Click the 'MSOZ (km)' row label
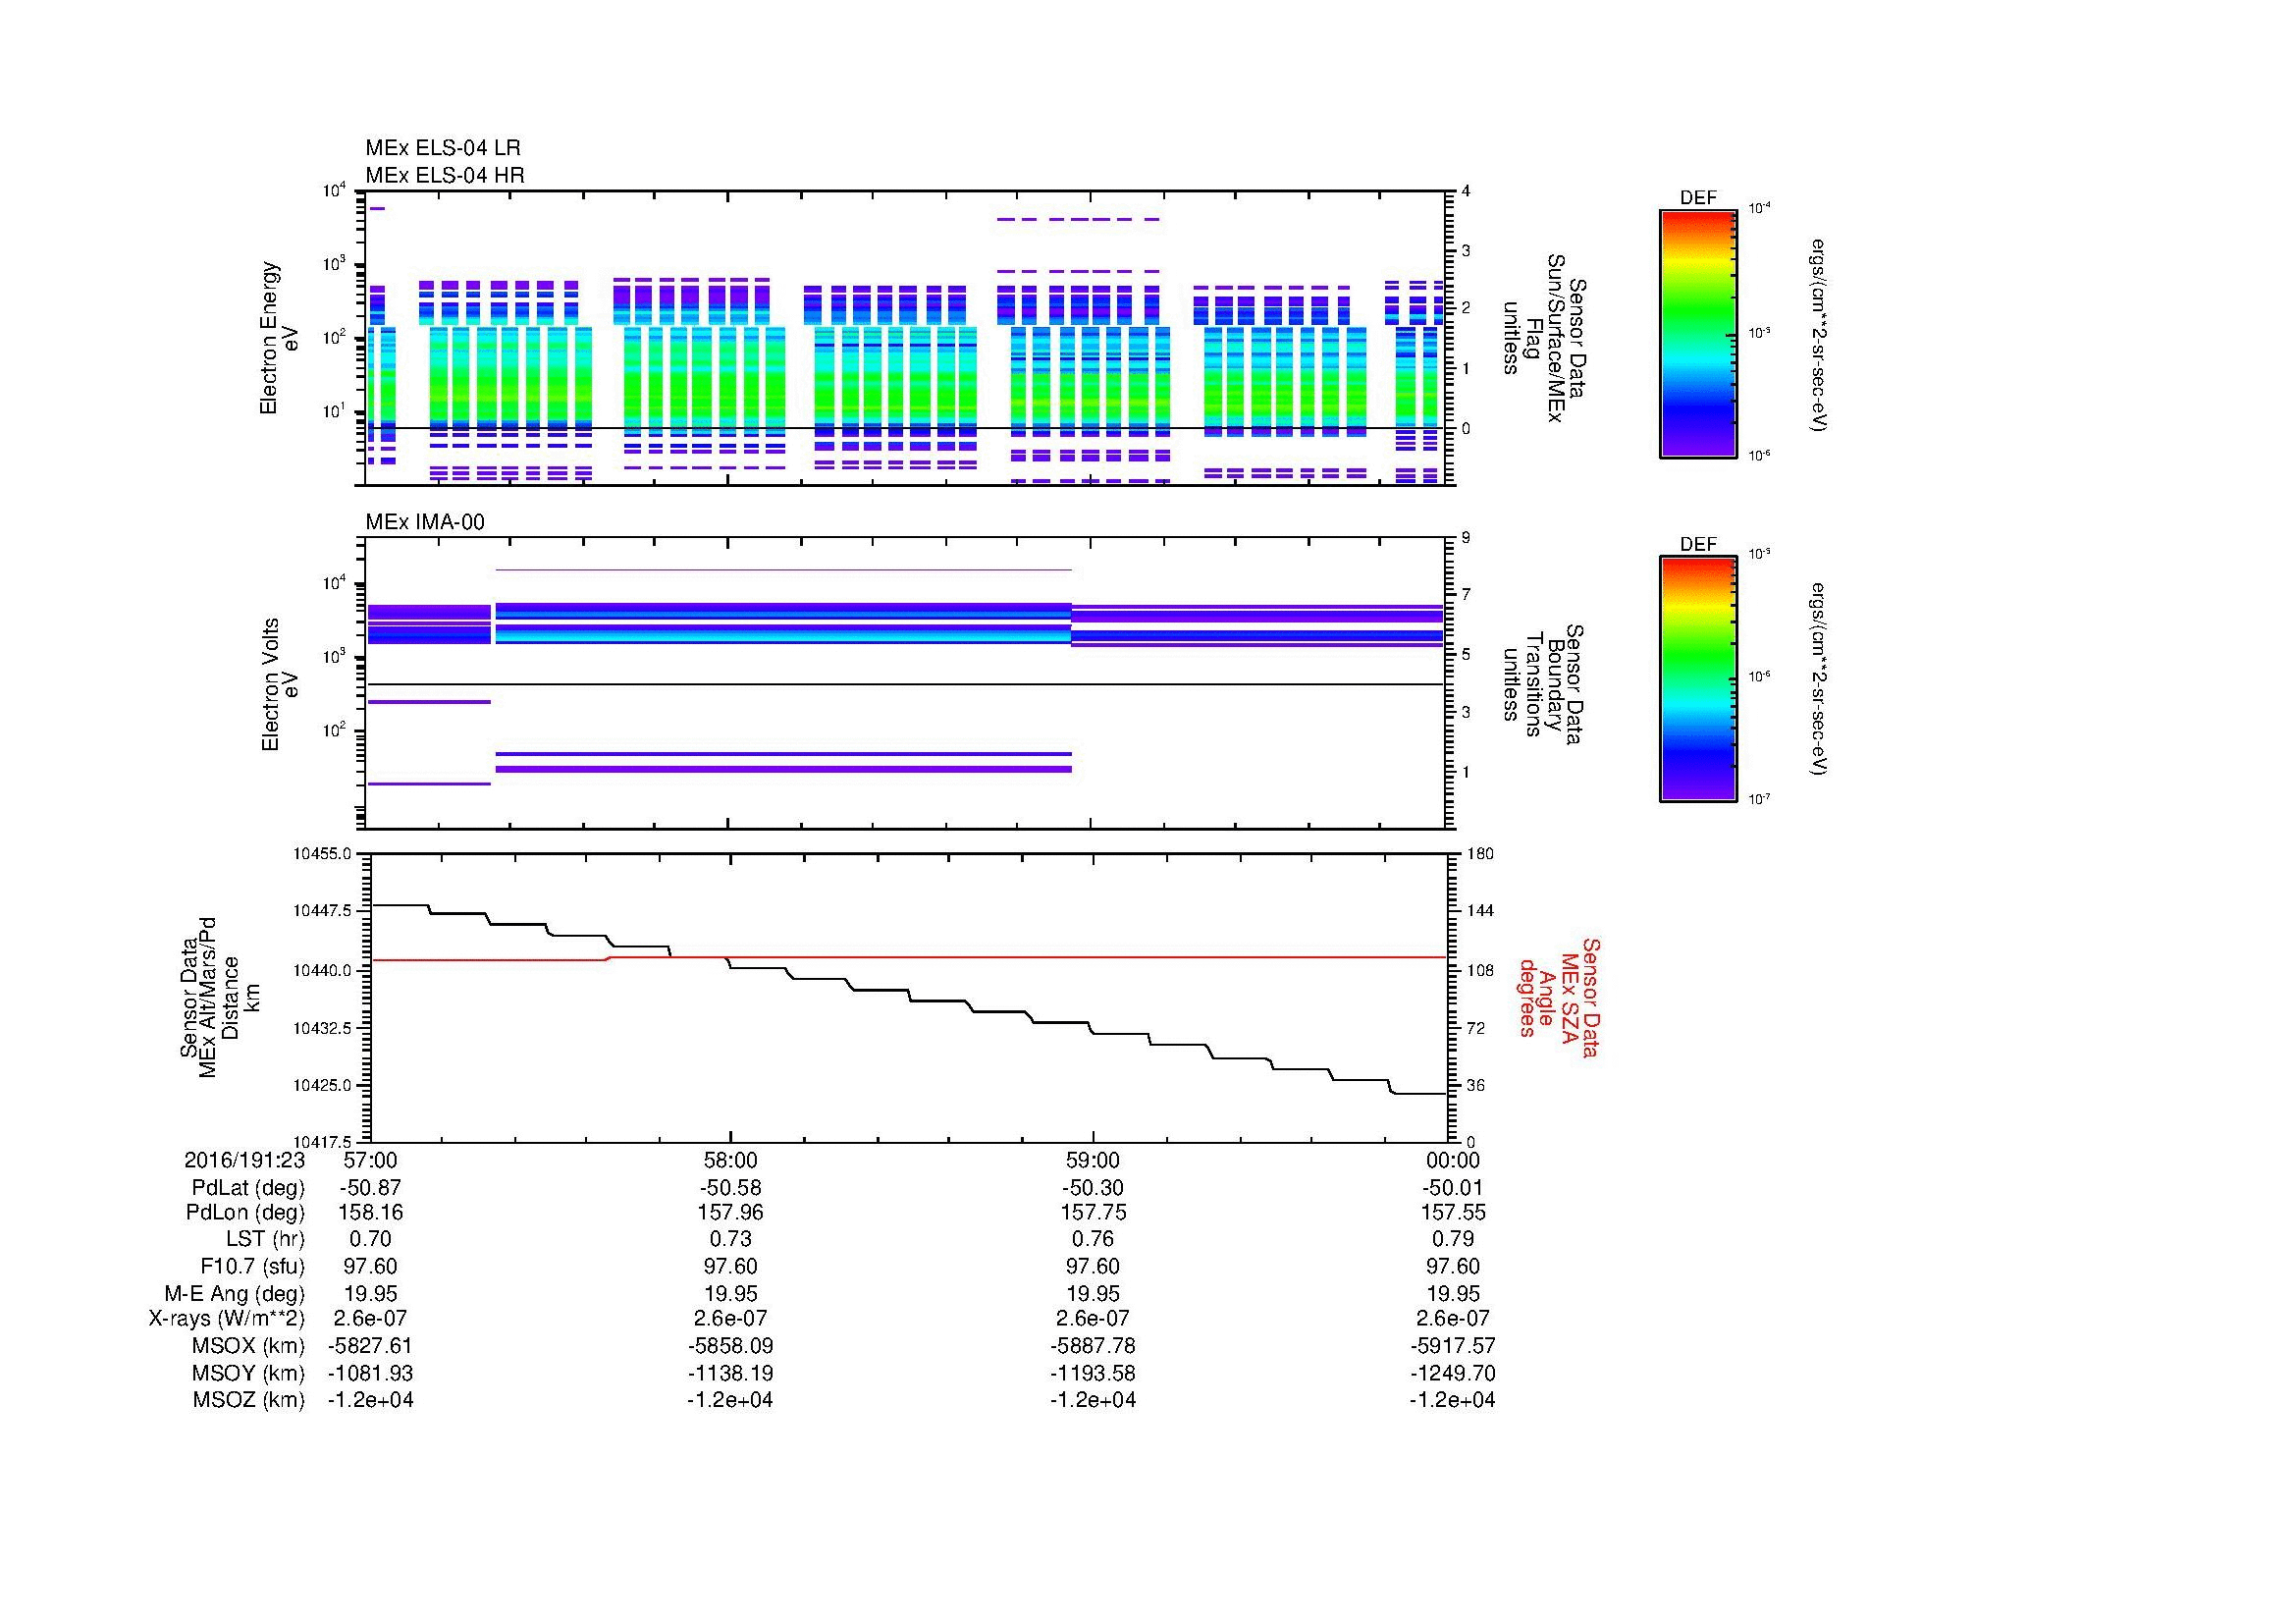Viewport: 2296px width, 1623px height. point(249,1400)
